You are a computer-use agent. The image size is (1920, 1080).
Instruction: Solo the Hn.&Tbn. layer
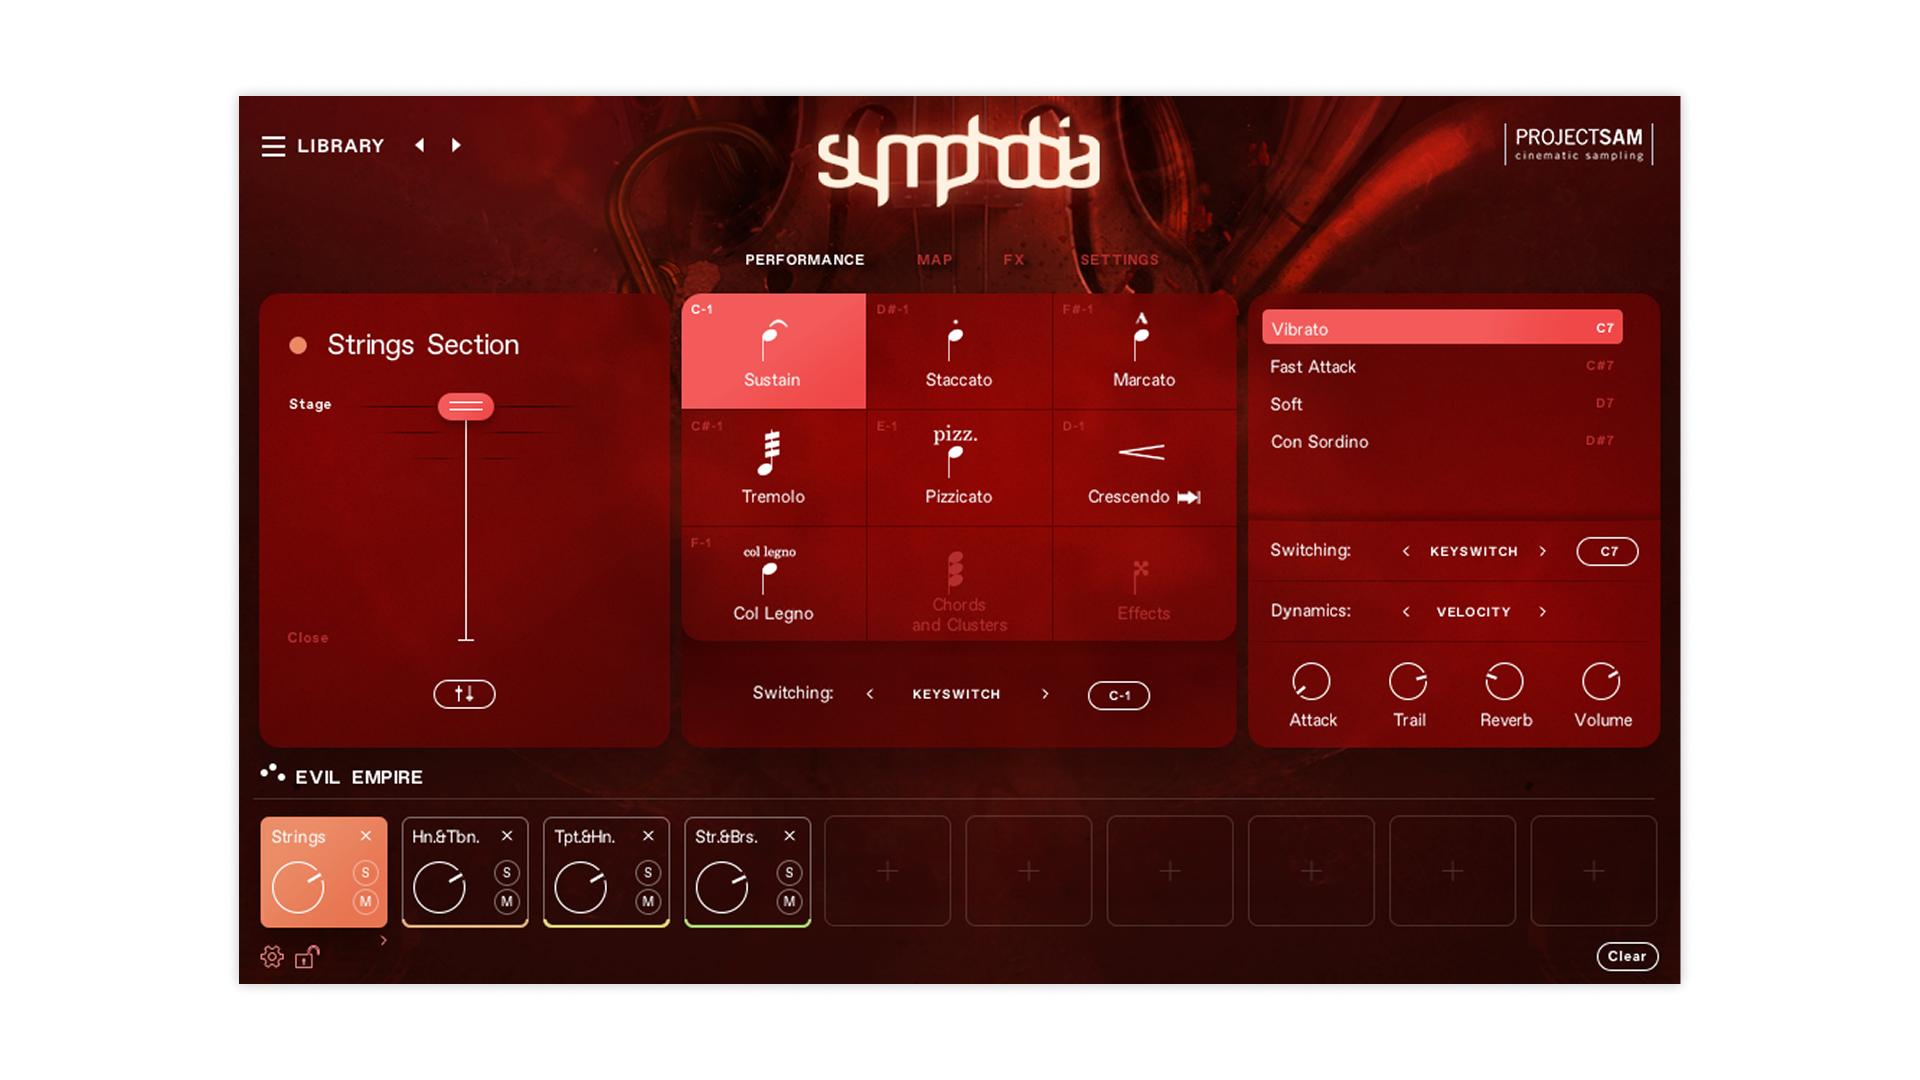(x=507, y=873)
